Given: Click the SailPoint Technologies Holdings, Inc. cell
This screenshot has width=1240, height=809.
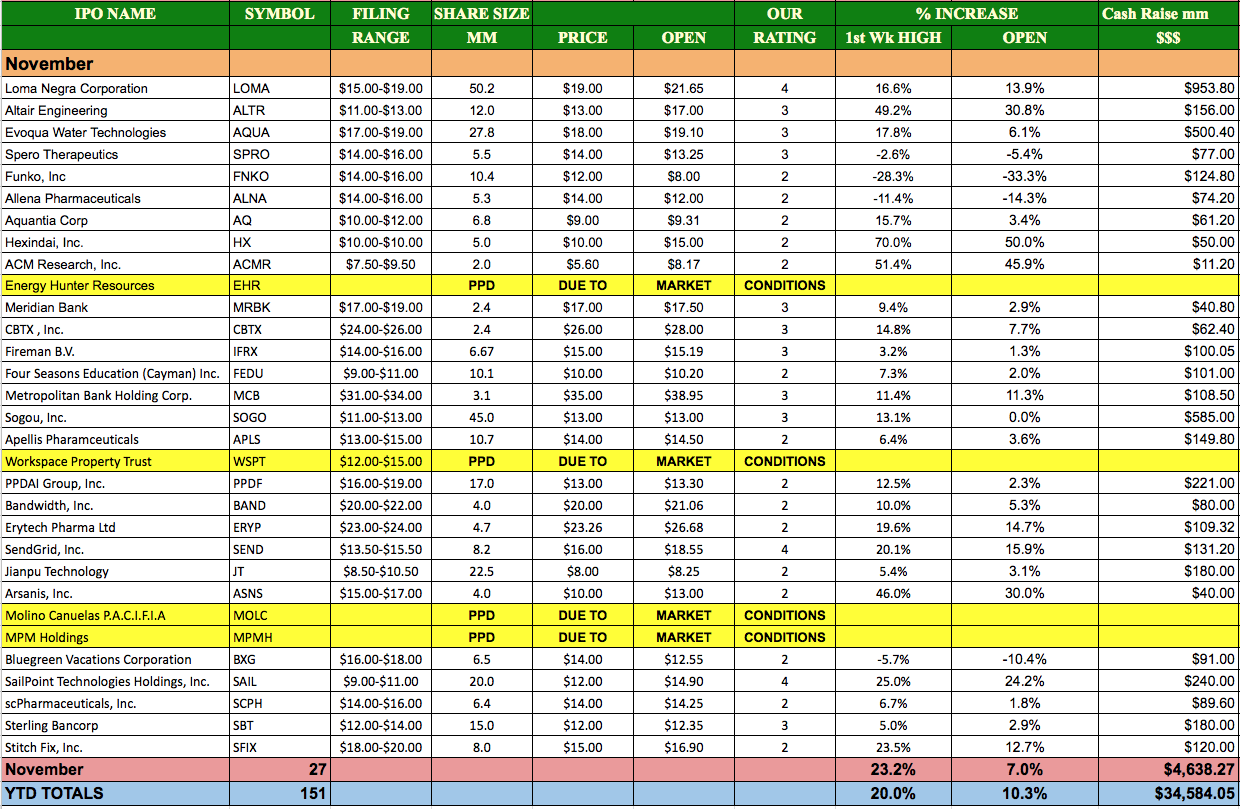Looking at the screenshot, I should [x=115, y=682].
